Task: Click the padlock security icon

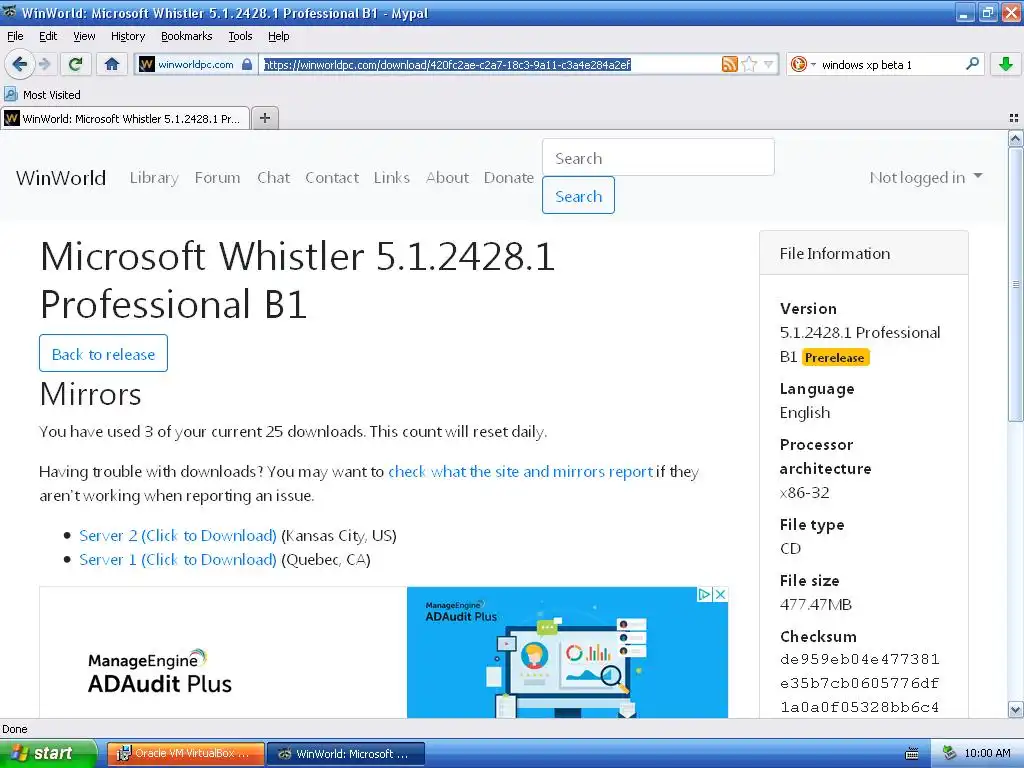Action: [247, 64]
